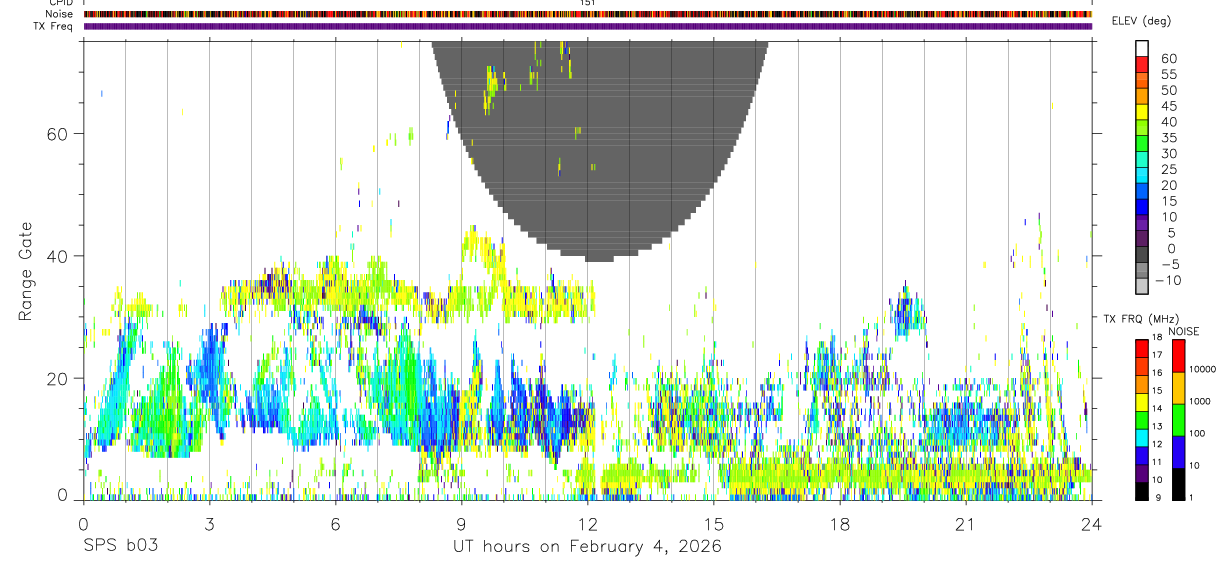The image size is (1228, 567).
Task: Click the multicolored Noise strip above plot
Action: point(588,14)
